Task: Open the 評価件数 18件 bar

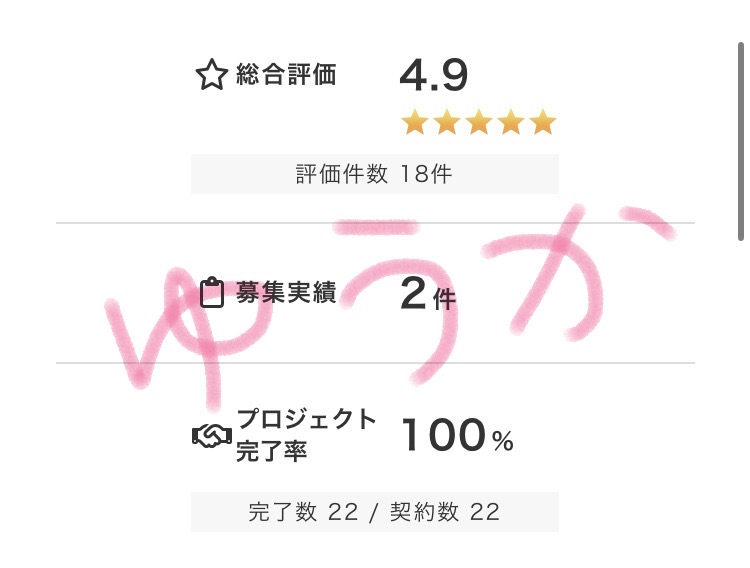Action: [x=374, y=174]
